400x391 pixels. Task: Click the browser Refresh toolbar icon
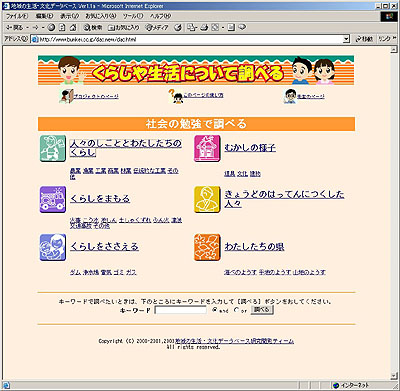(62, 27)
